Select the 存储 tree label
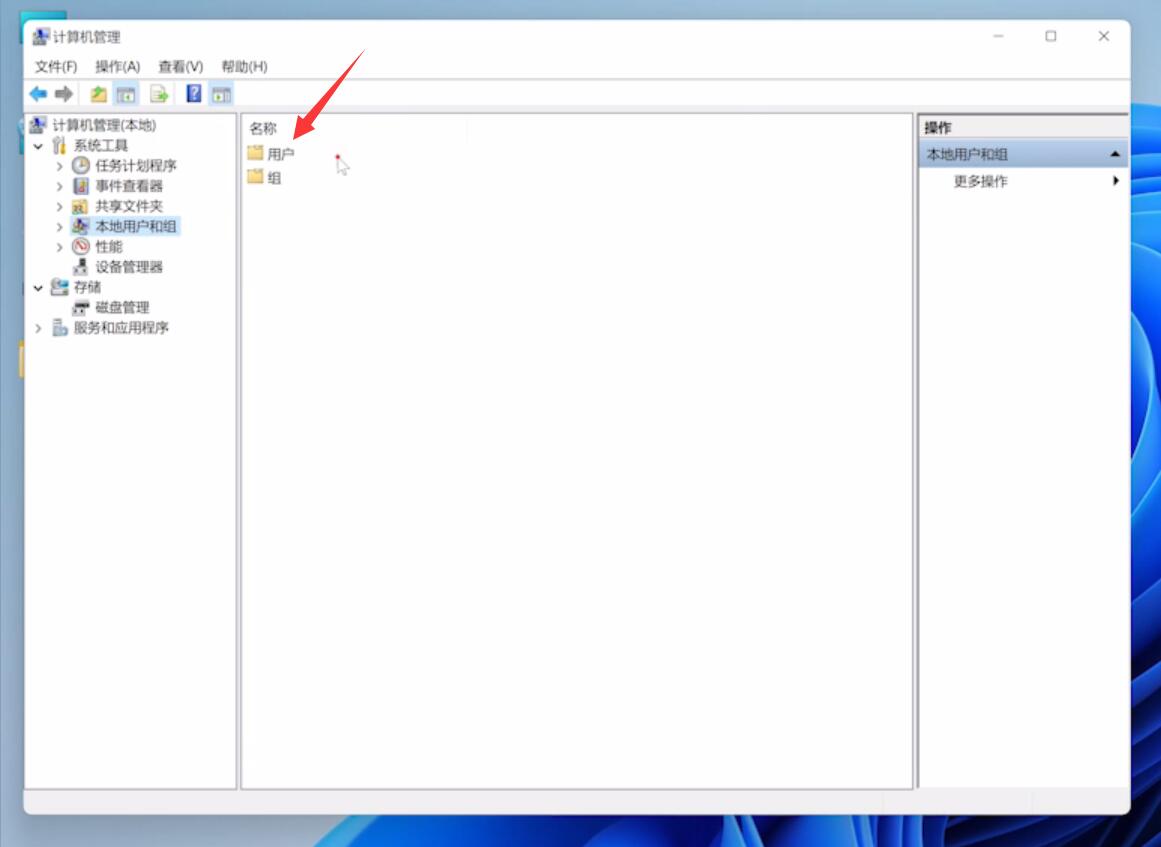 (x=87, y=287)
